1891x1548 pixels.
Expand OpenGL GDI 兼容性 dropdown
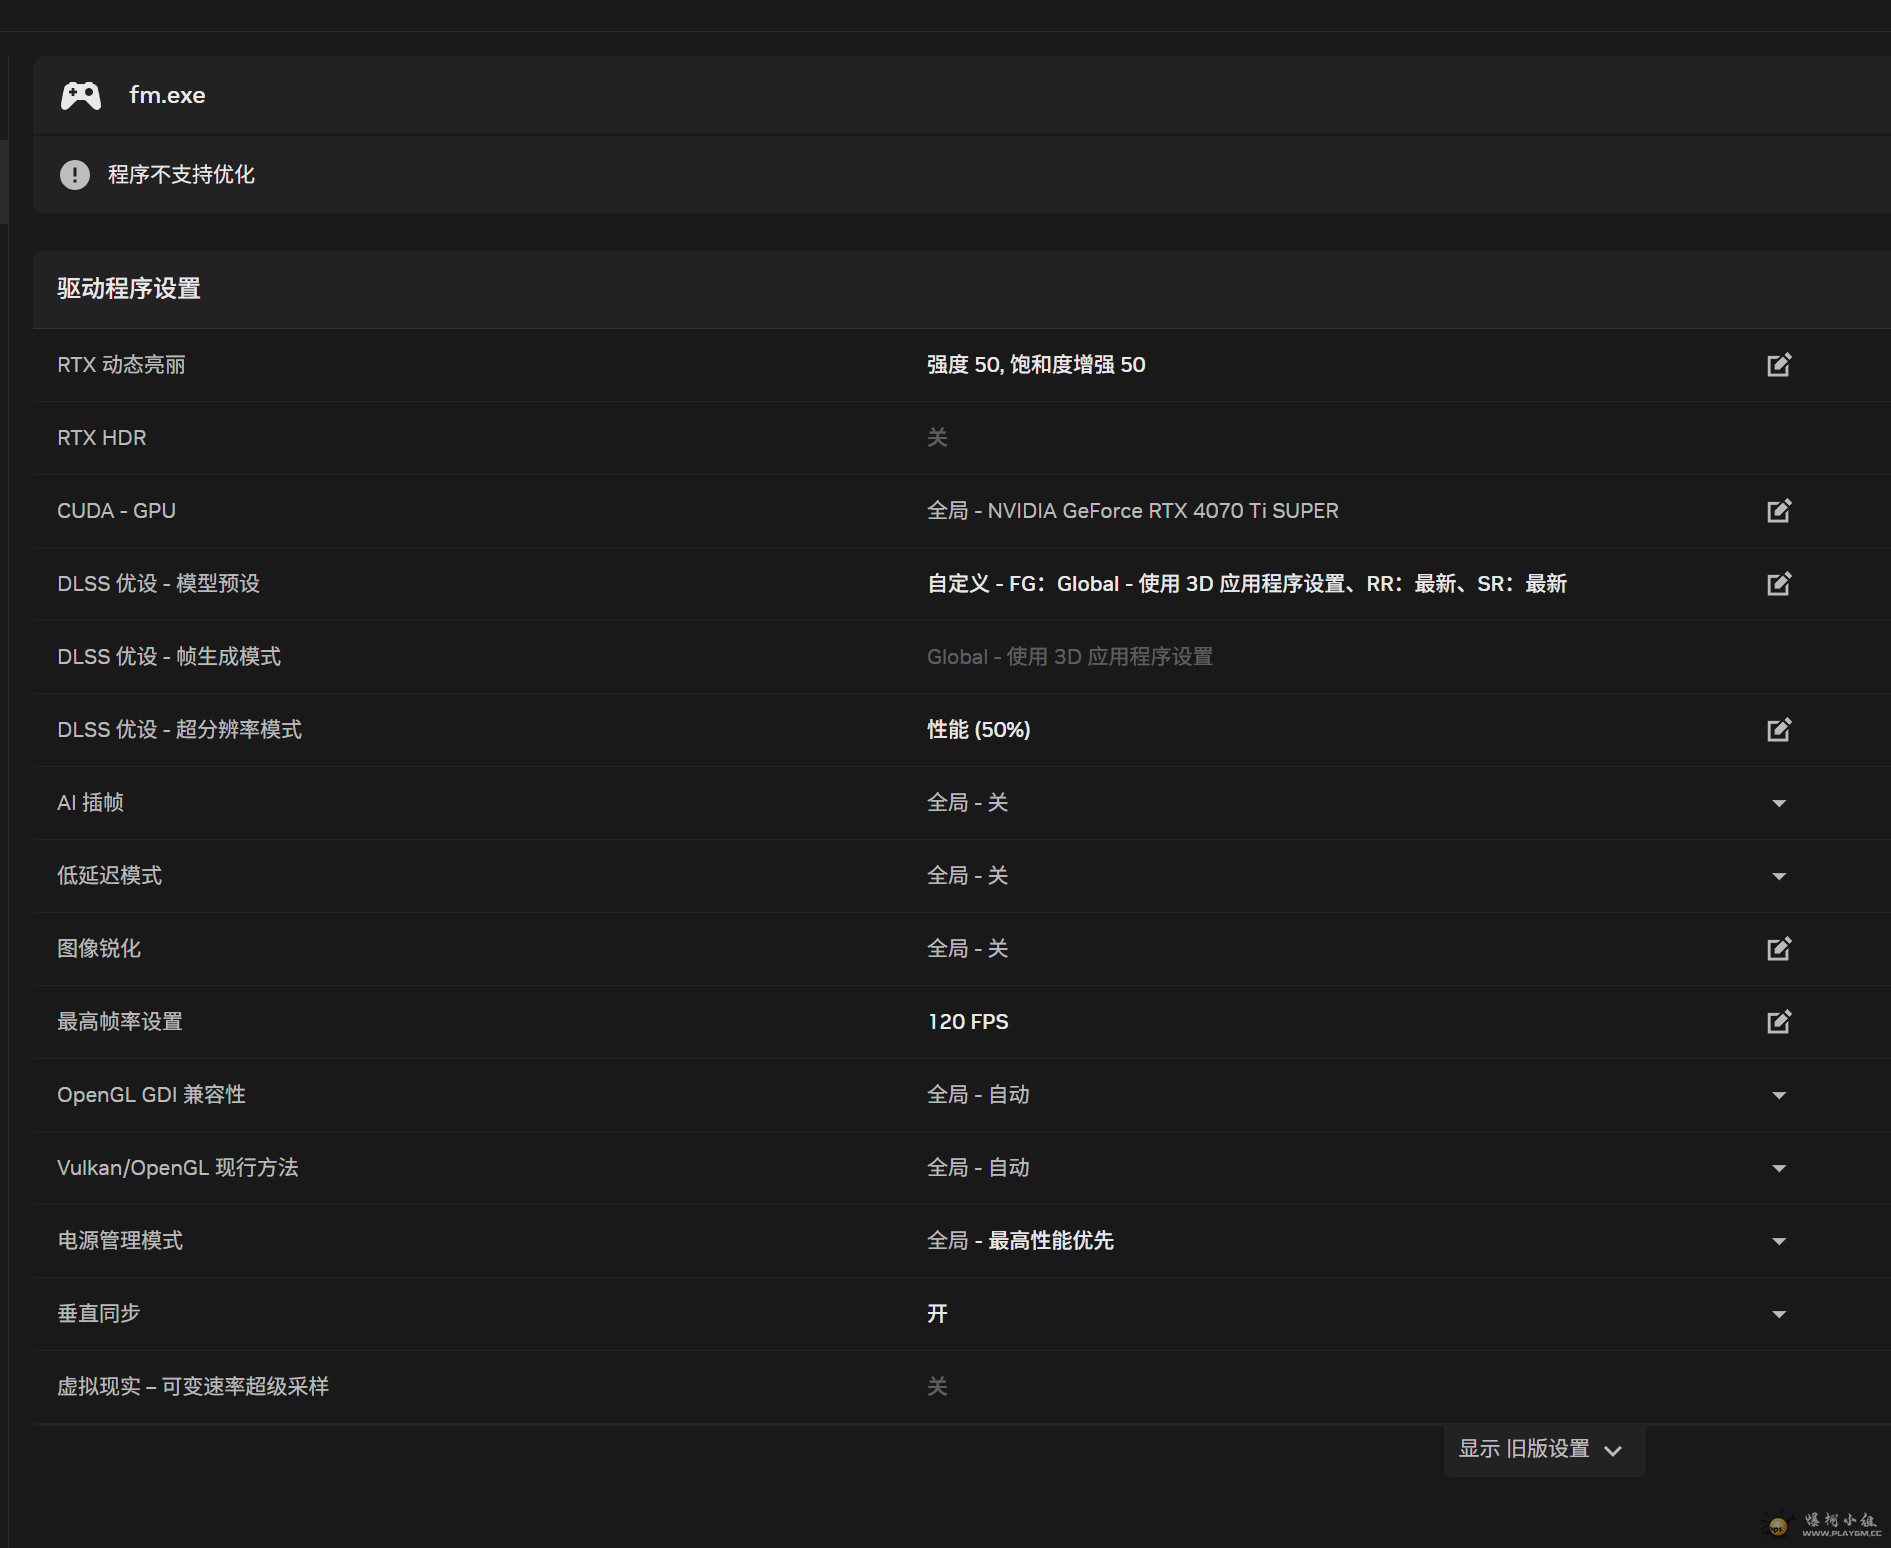pos(1778,1095)
